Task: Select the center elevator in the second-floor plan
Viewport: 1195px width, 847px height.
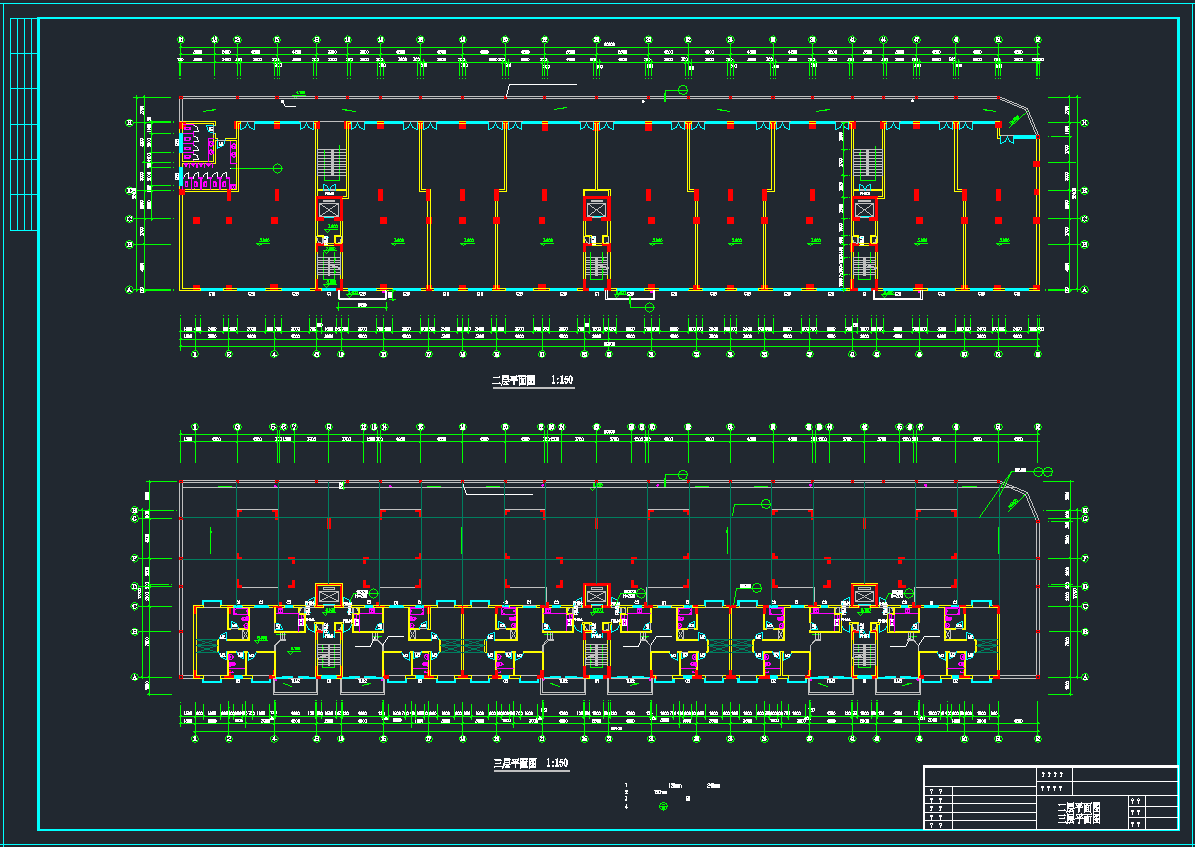Action: (x=596, y=210)
